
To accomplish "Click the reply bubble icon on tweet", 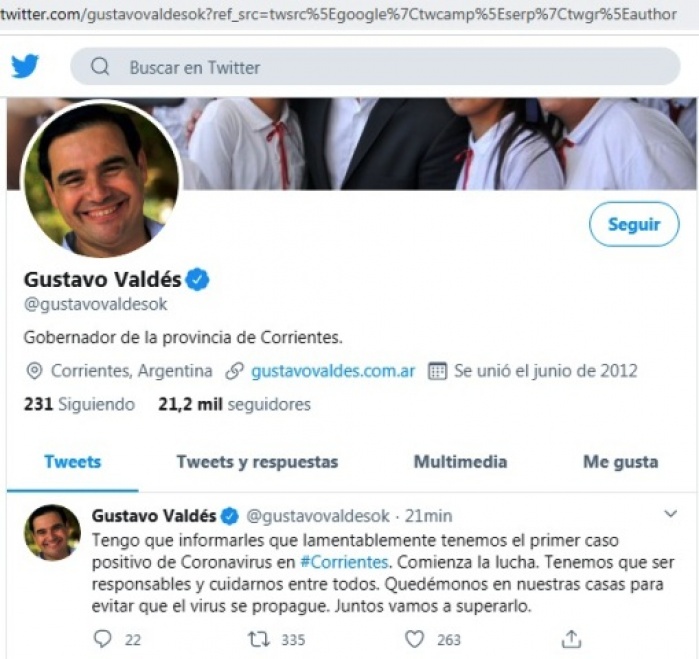I will click(103, 639).
